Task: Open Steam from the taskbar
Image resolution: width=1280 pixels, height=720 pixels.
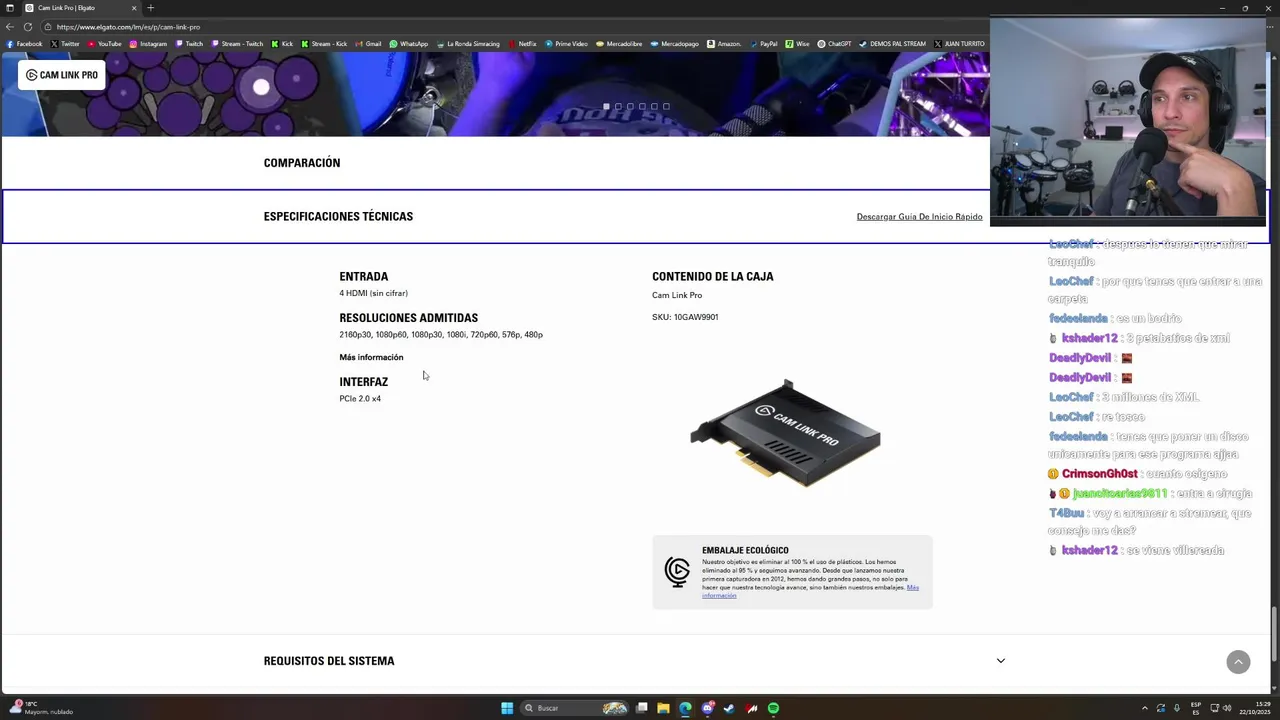Action: [729, 708]
